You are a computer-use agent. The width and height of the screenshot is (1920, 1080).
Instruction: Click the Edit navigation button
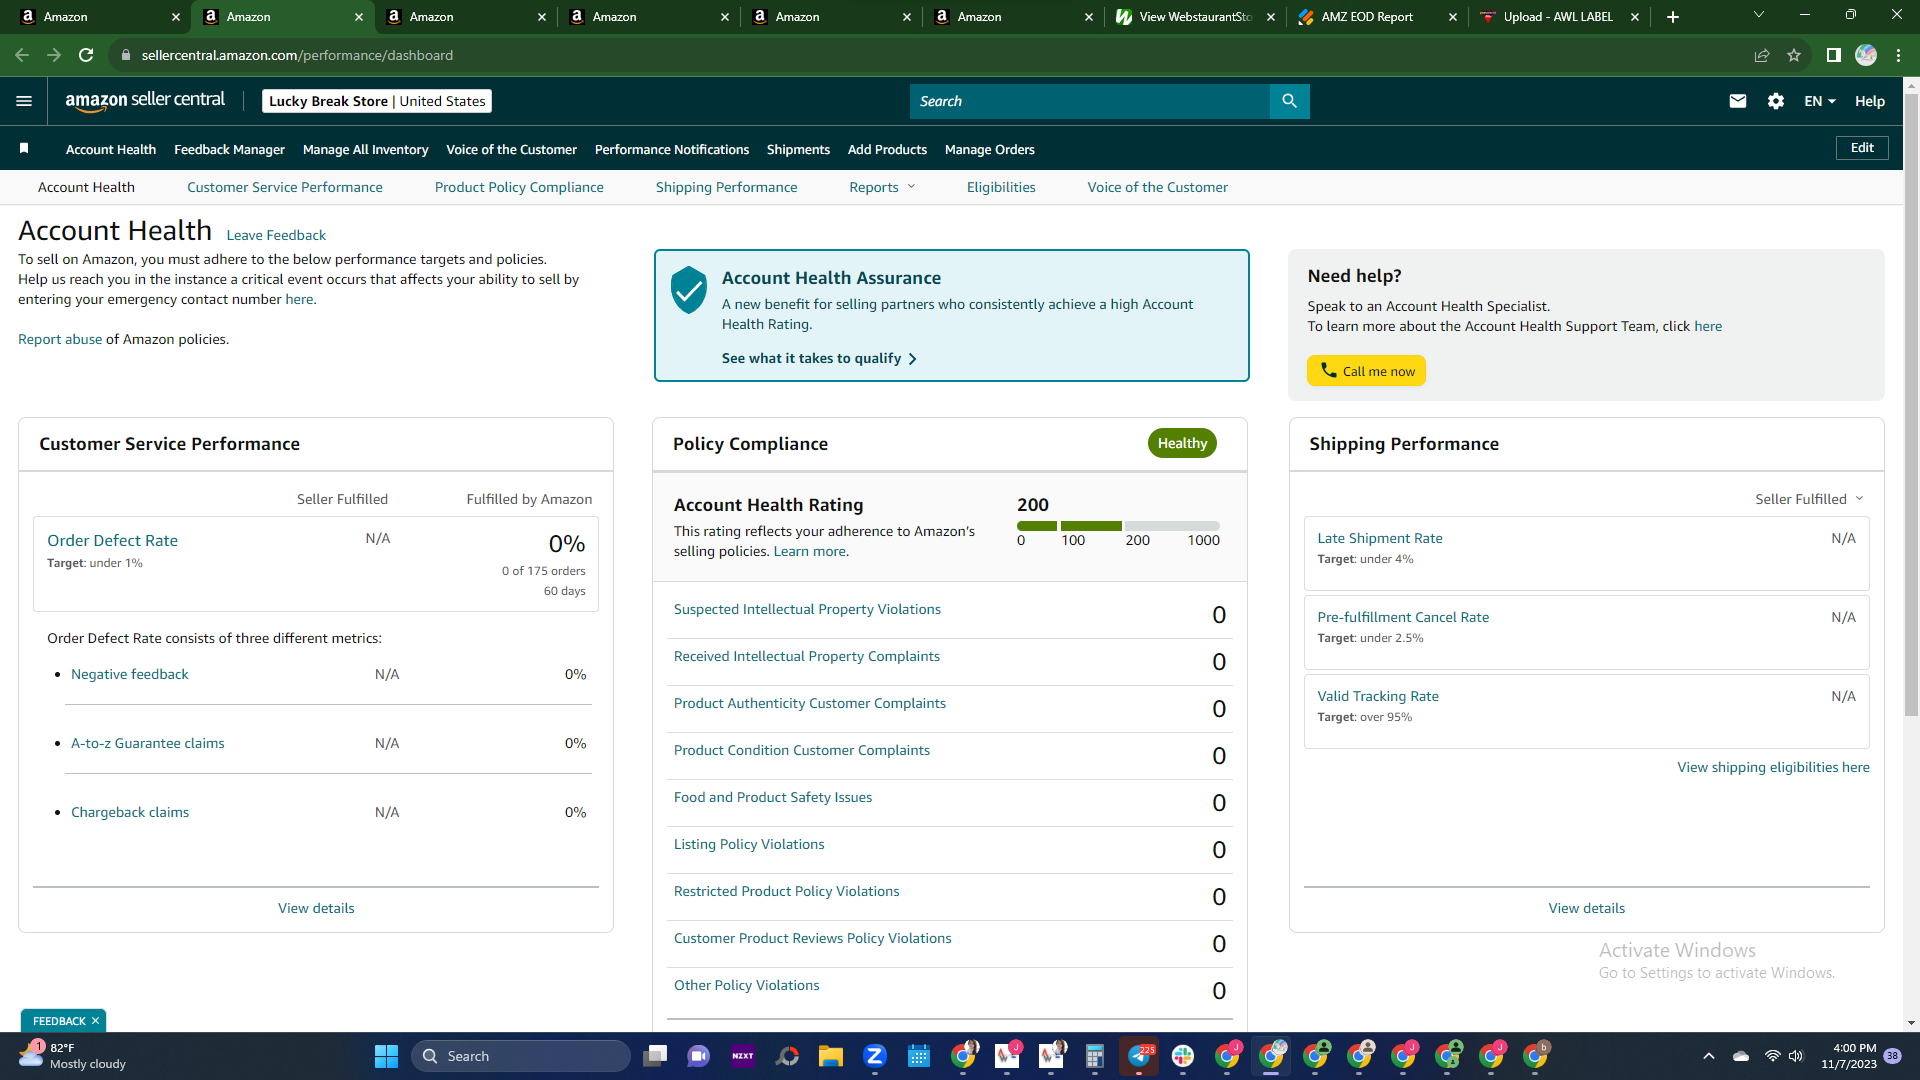[x=1862, y=148]
